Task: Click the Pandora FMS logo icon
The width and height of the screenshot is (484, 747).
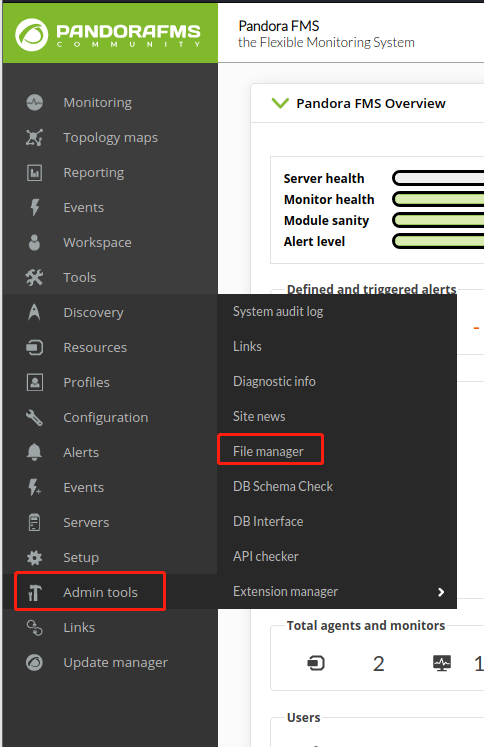Action: [31, 34]
